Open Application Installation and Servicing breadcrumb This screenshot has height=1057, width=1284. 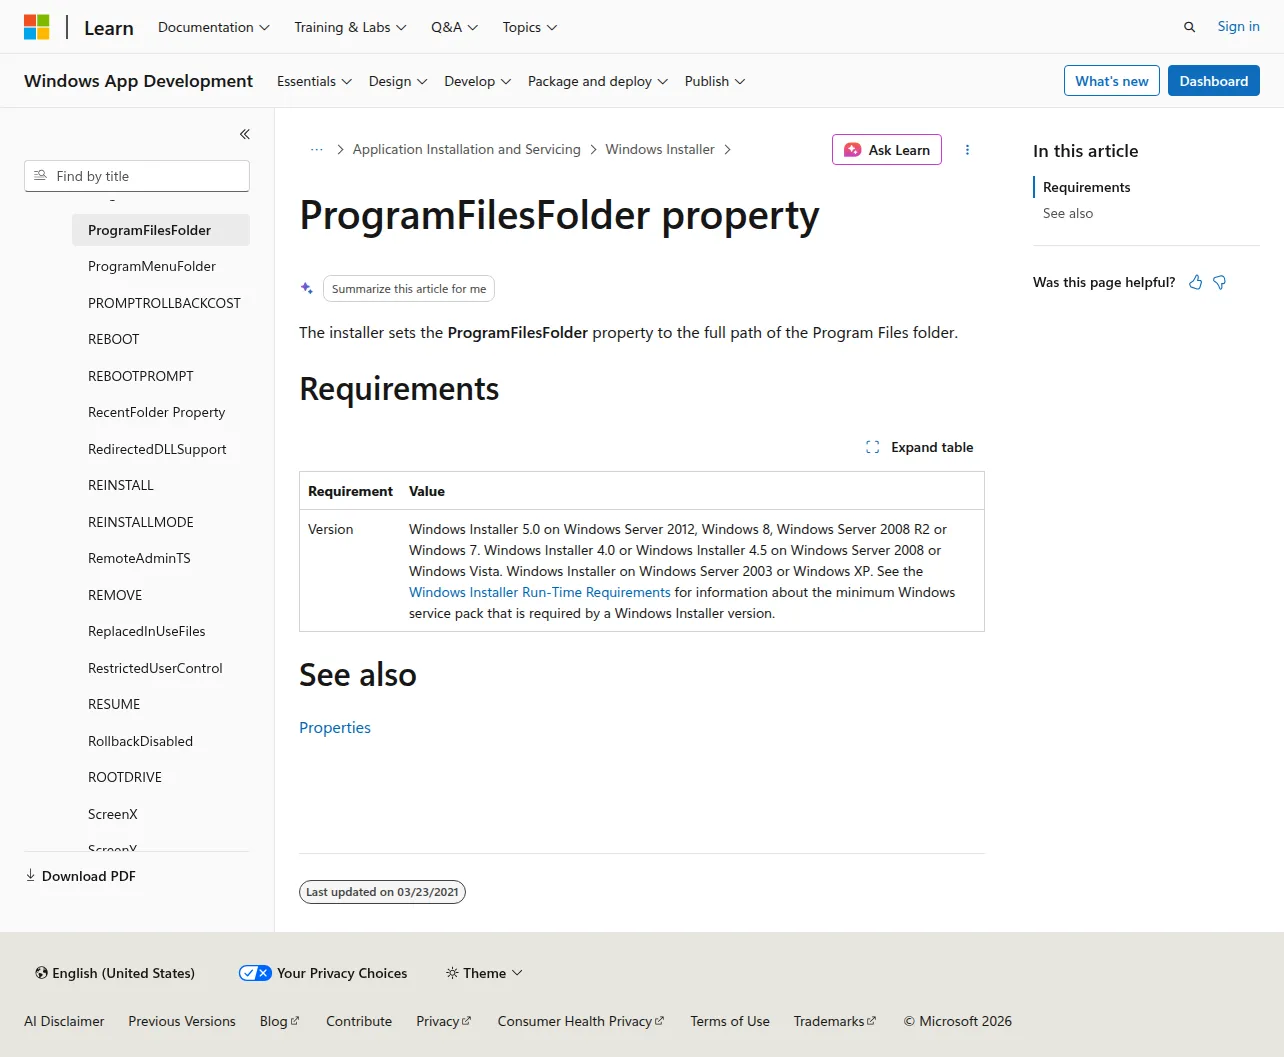467,149
